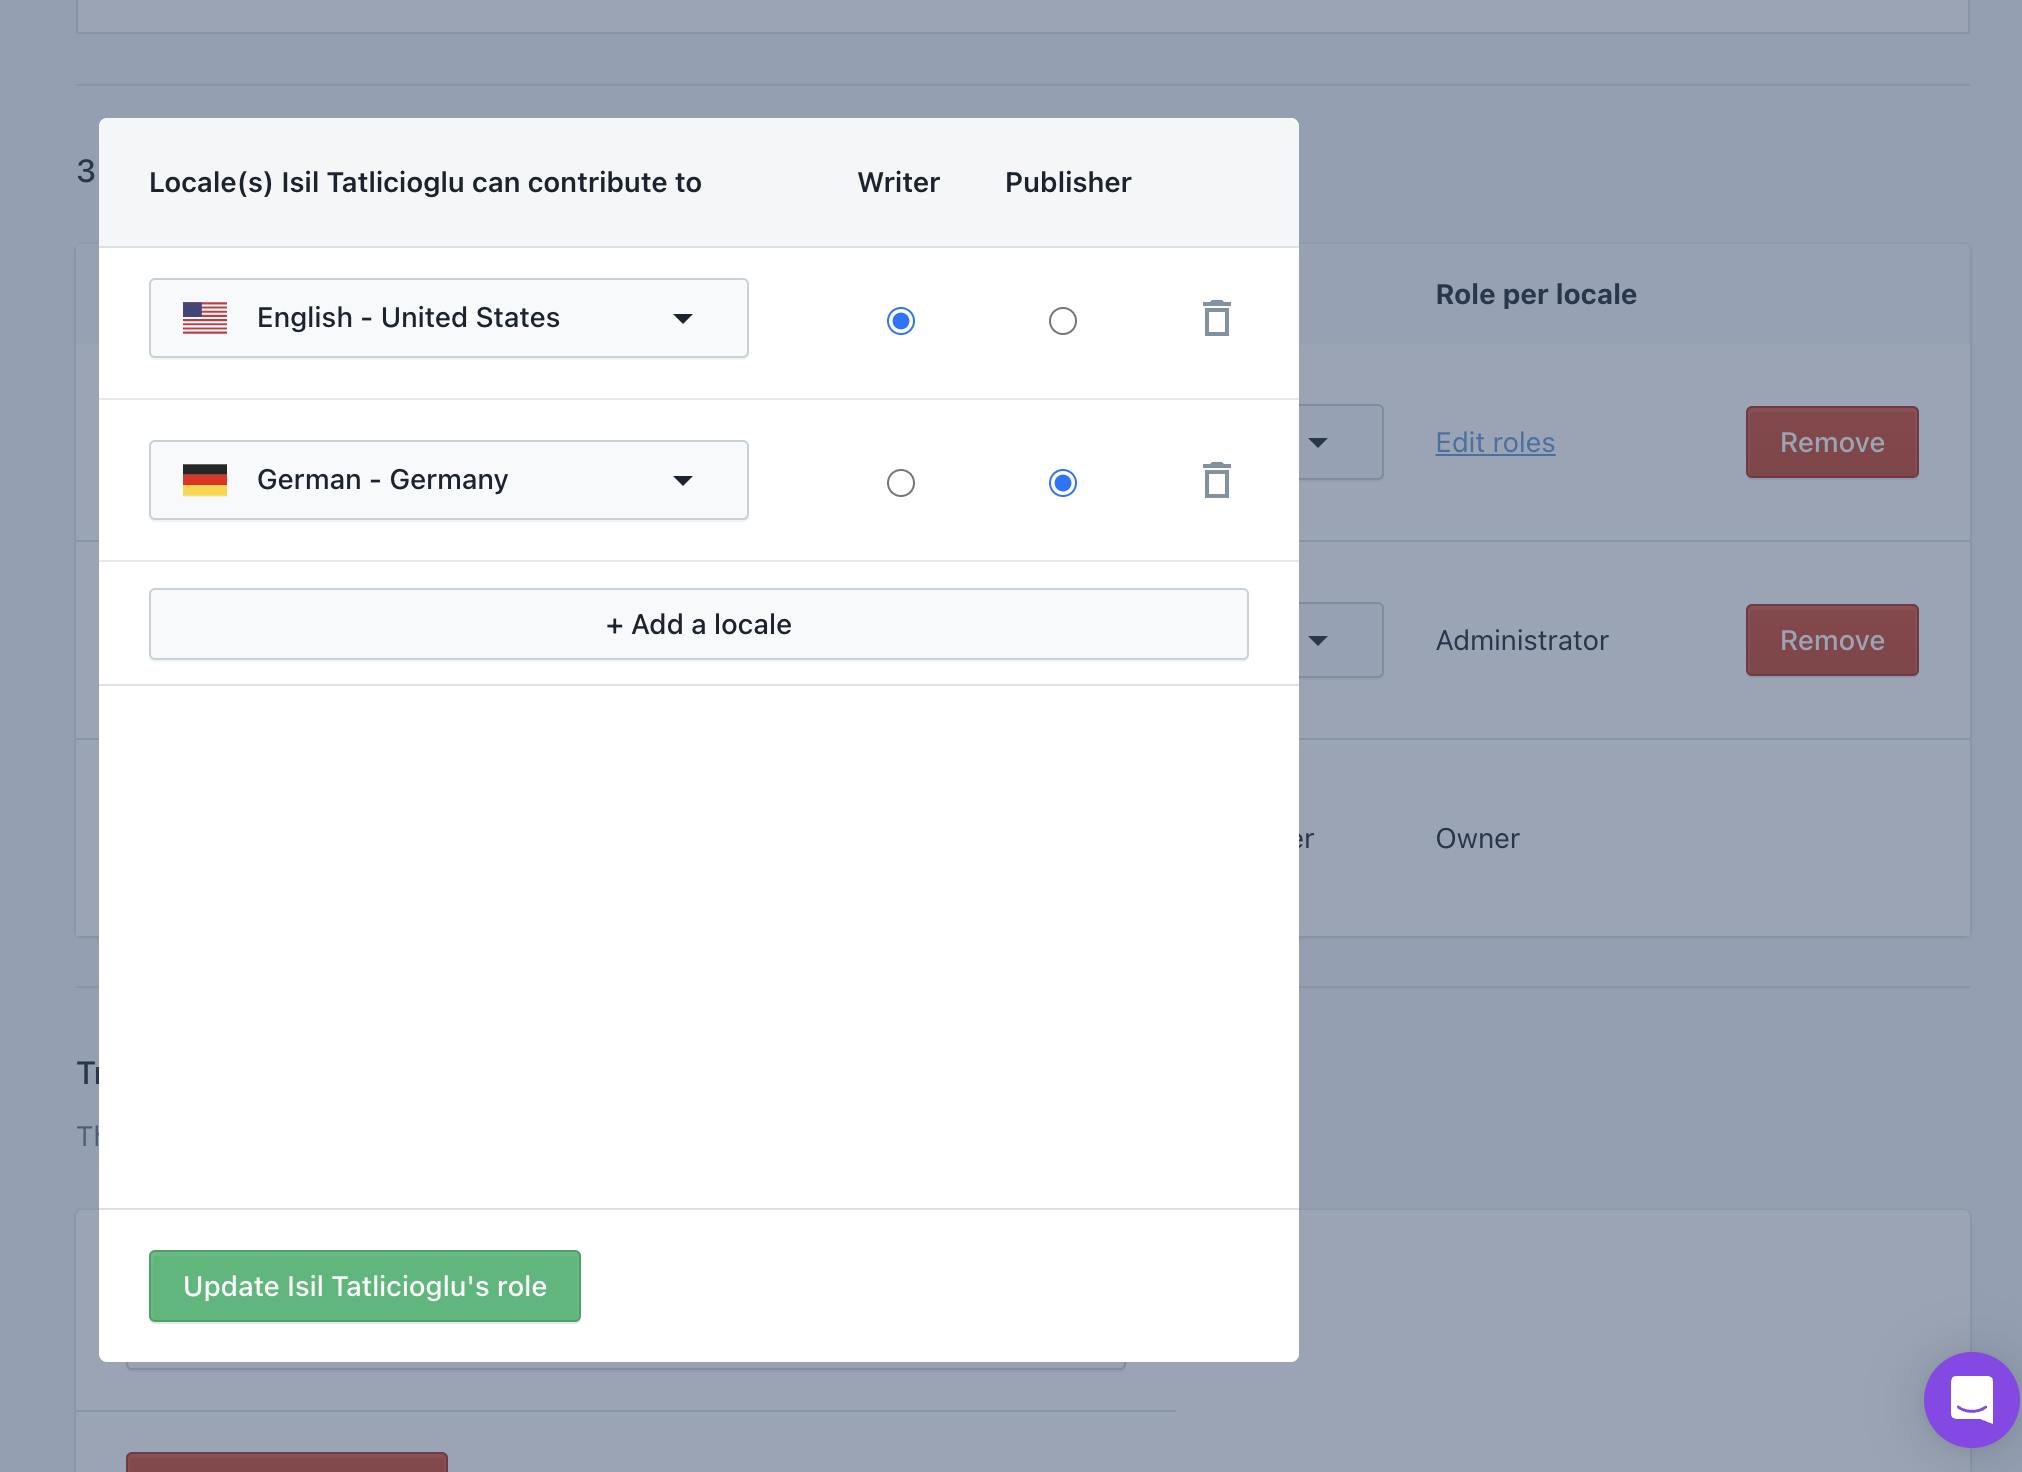Click the Writer column header
Screen dimensions: 2022x1472
click(898, 182)
